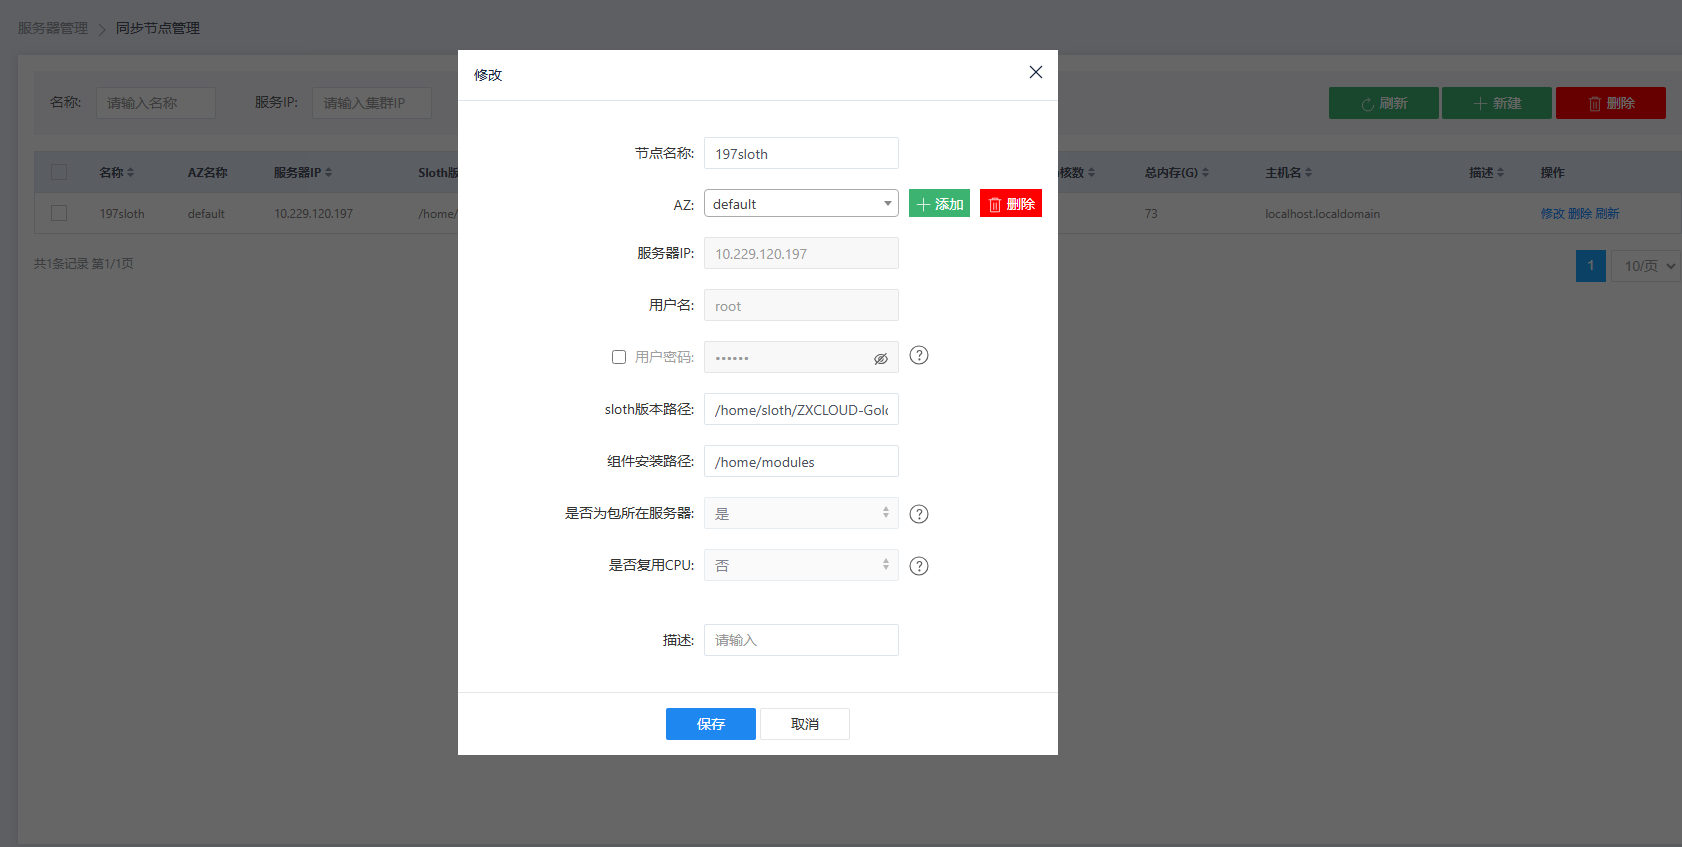Screen dimensions: 1682x847
Task: Click the green 添加 button next to AZ
Action: [x=939, y=203]
